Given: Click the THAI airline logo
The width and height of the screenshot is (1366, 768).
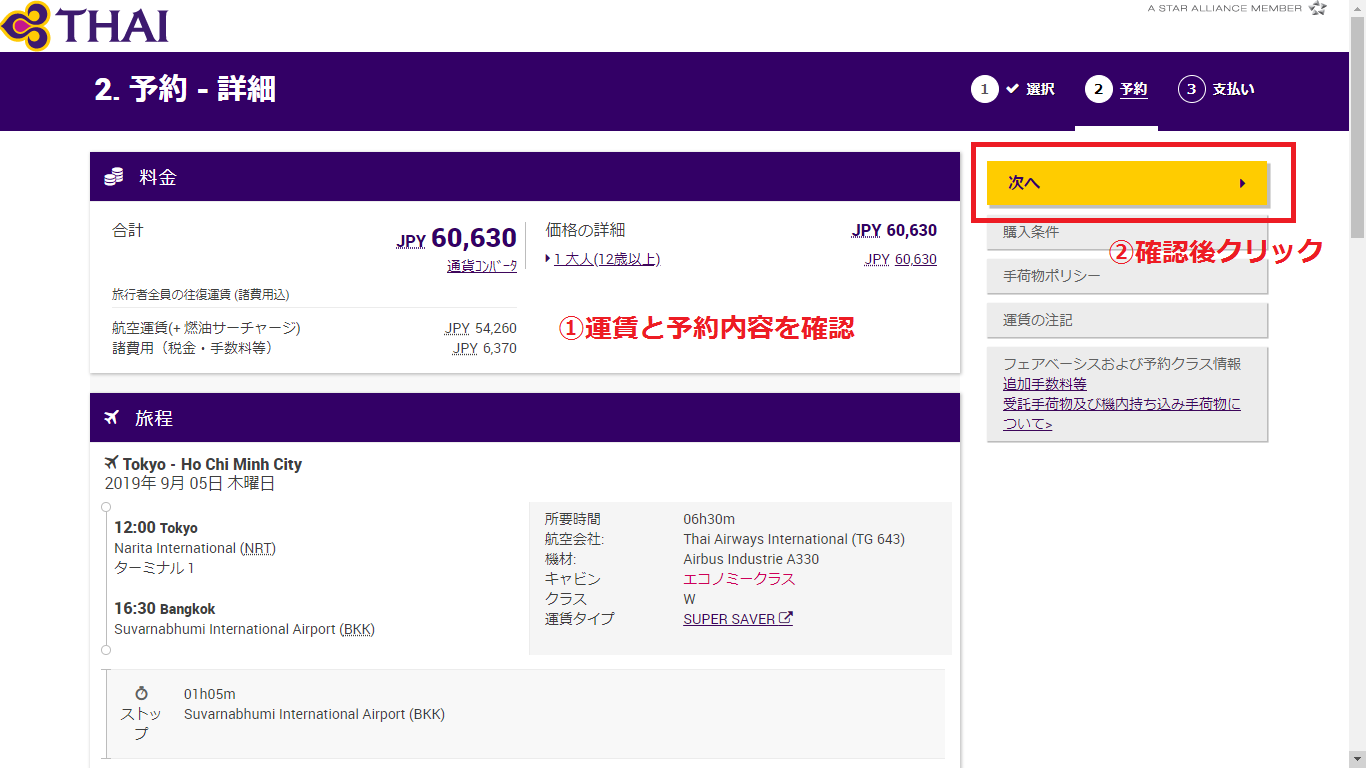Looking at the screenshot, I should click(x=85, y=25).
